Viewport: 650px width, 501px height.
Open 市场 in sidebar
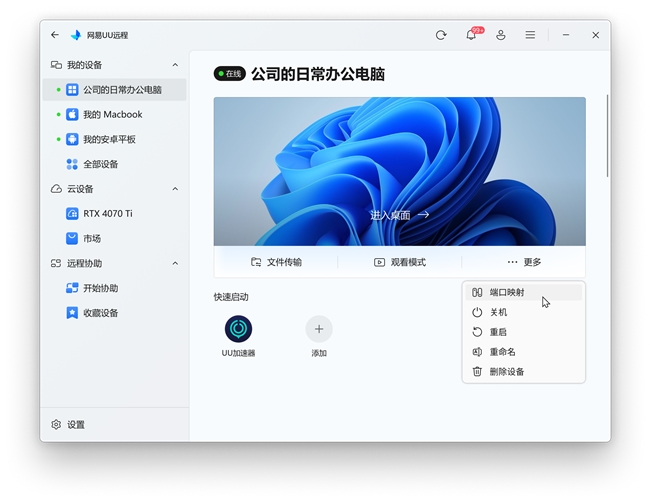[x=114, y=238]
